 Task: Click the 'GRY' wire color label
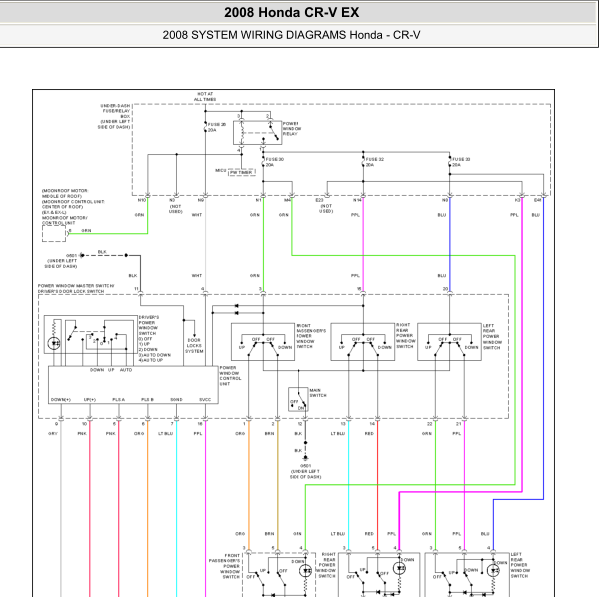click(x=53, y=434)
